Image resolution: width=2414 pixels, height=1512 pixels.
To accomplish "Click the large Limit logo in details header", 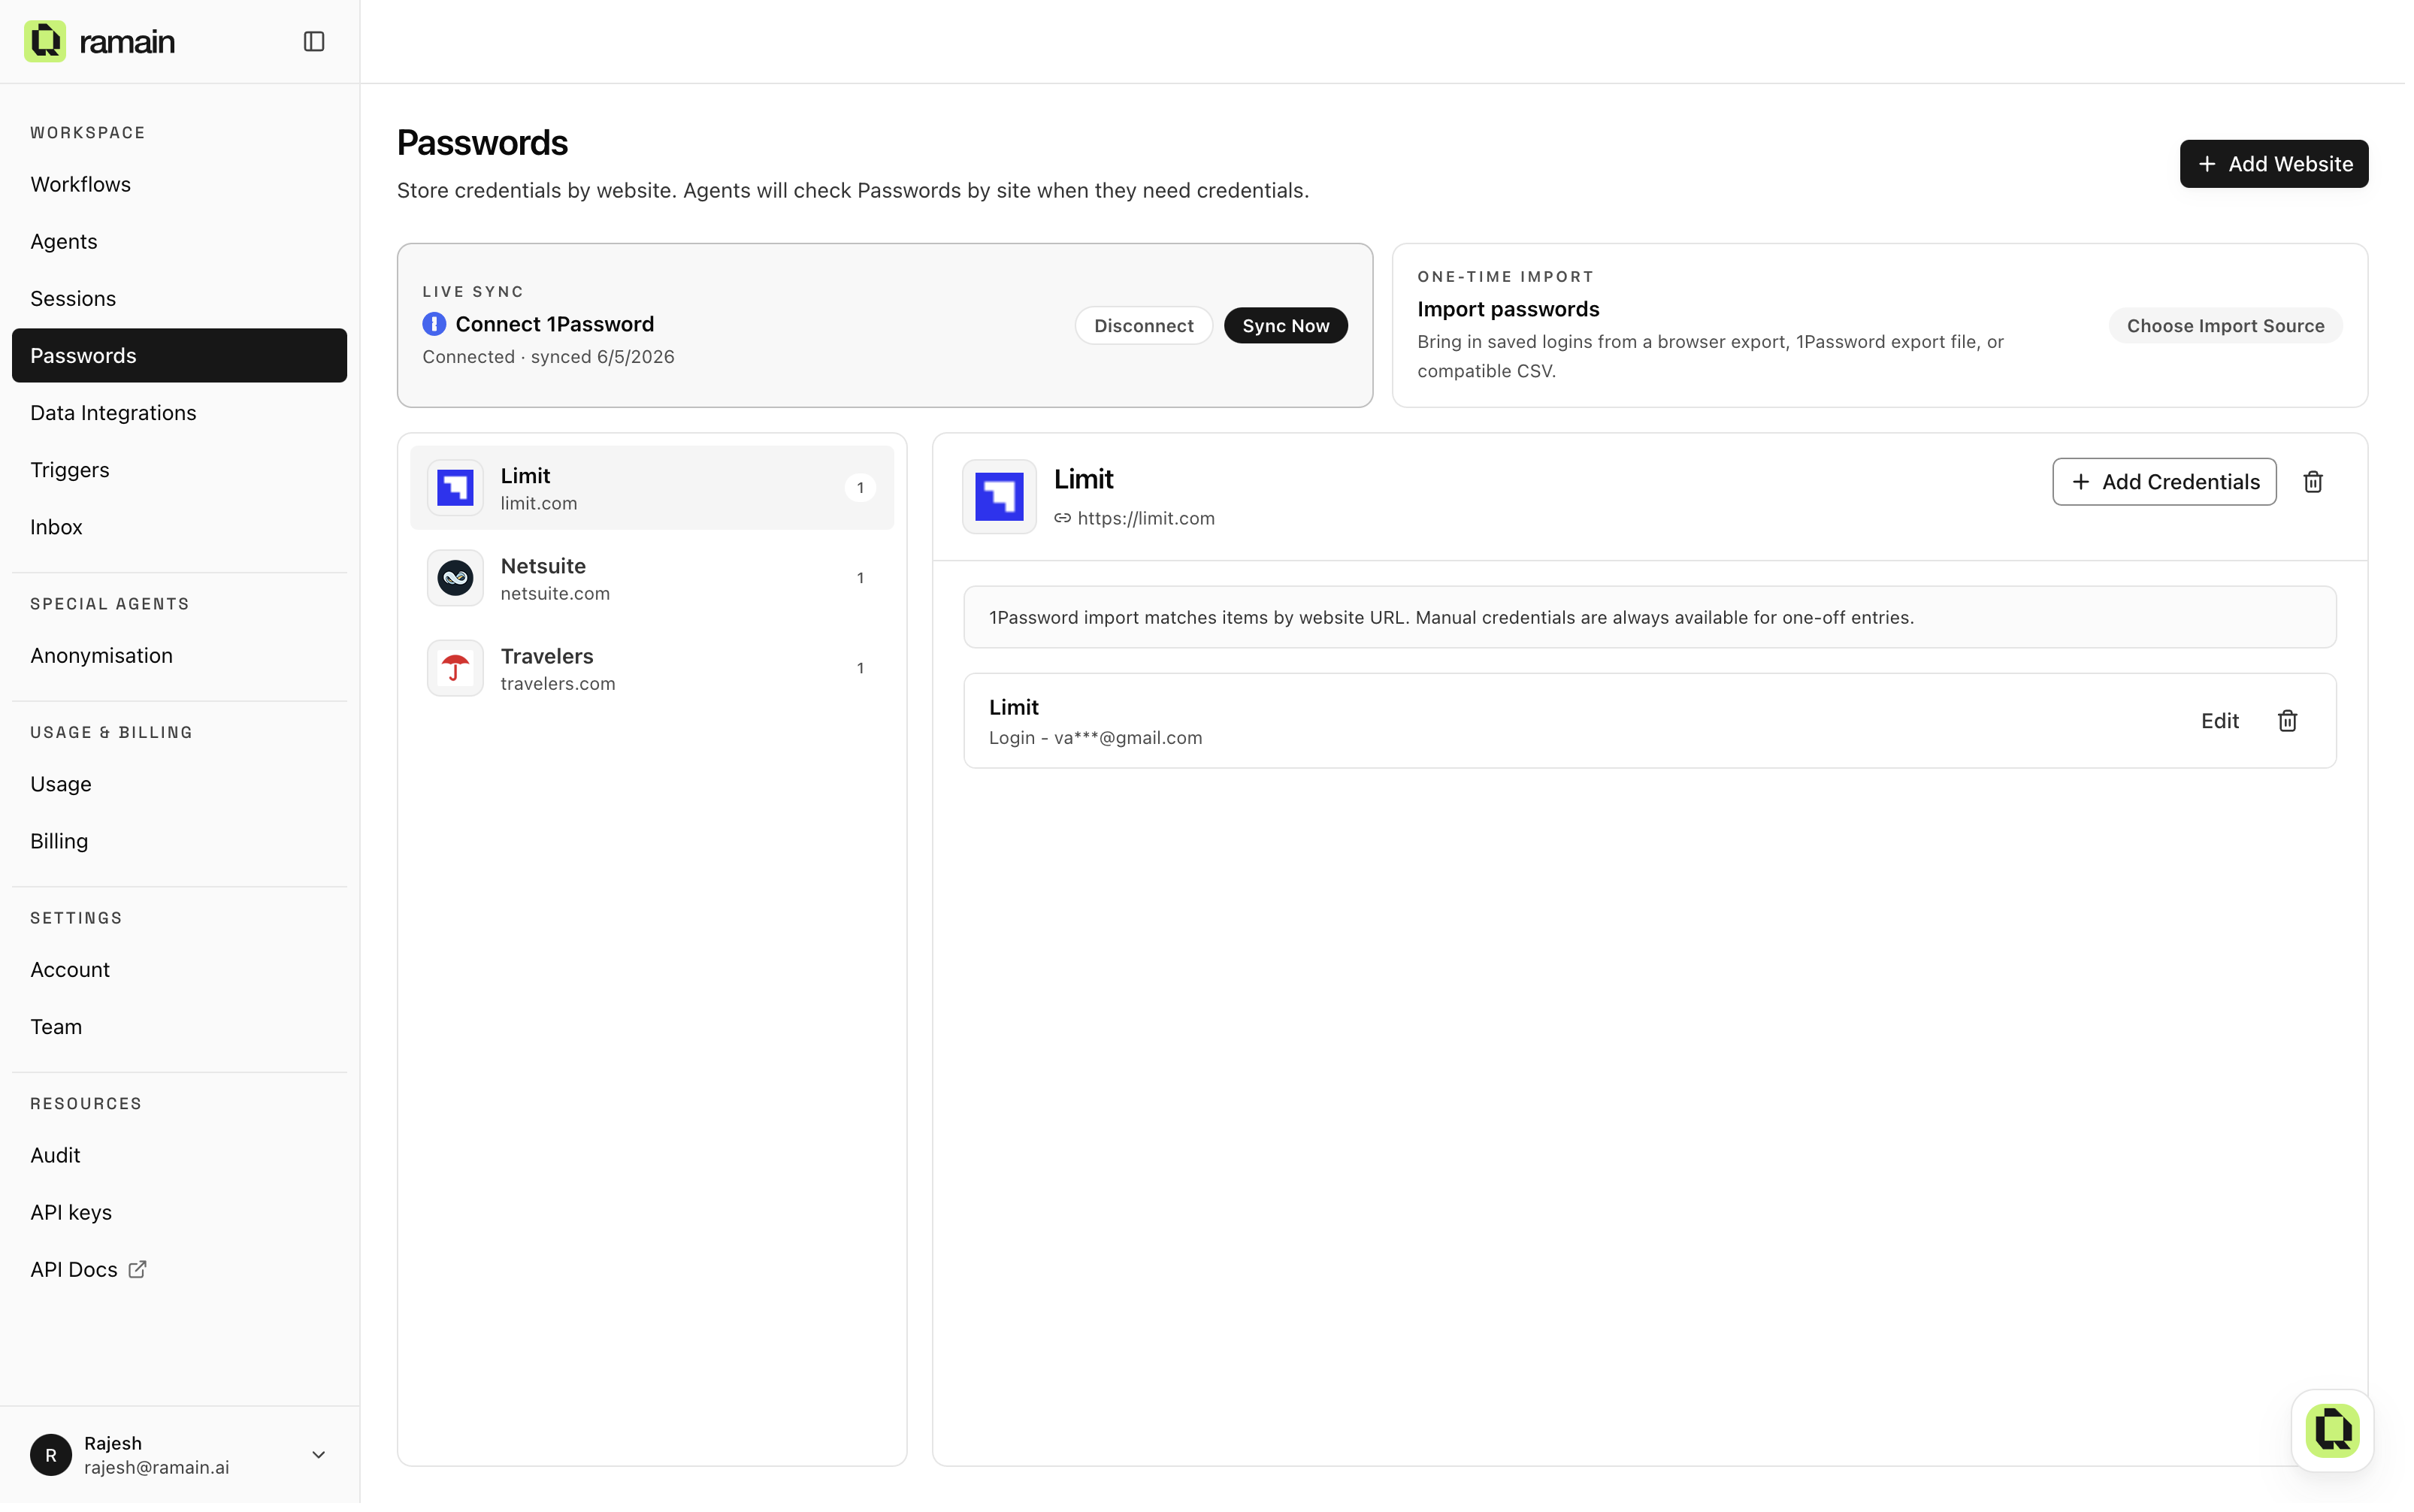I will [999, 497].
